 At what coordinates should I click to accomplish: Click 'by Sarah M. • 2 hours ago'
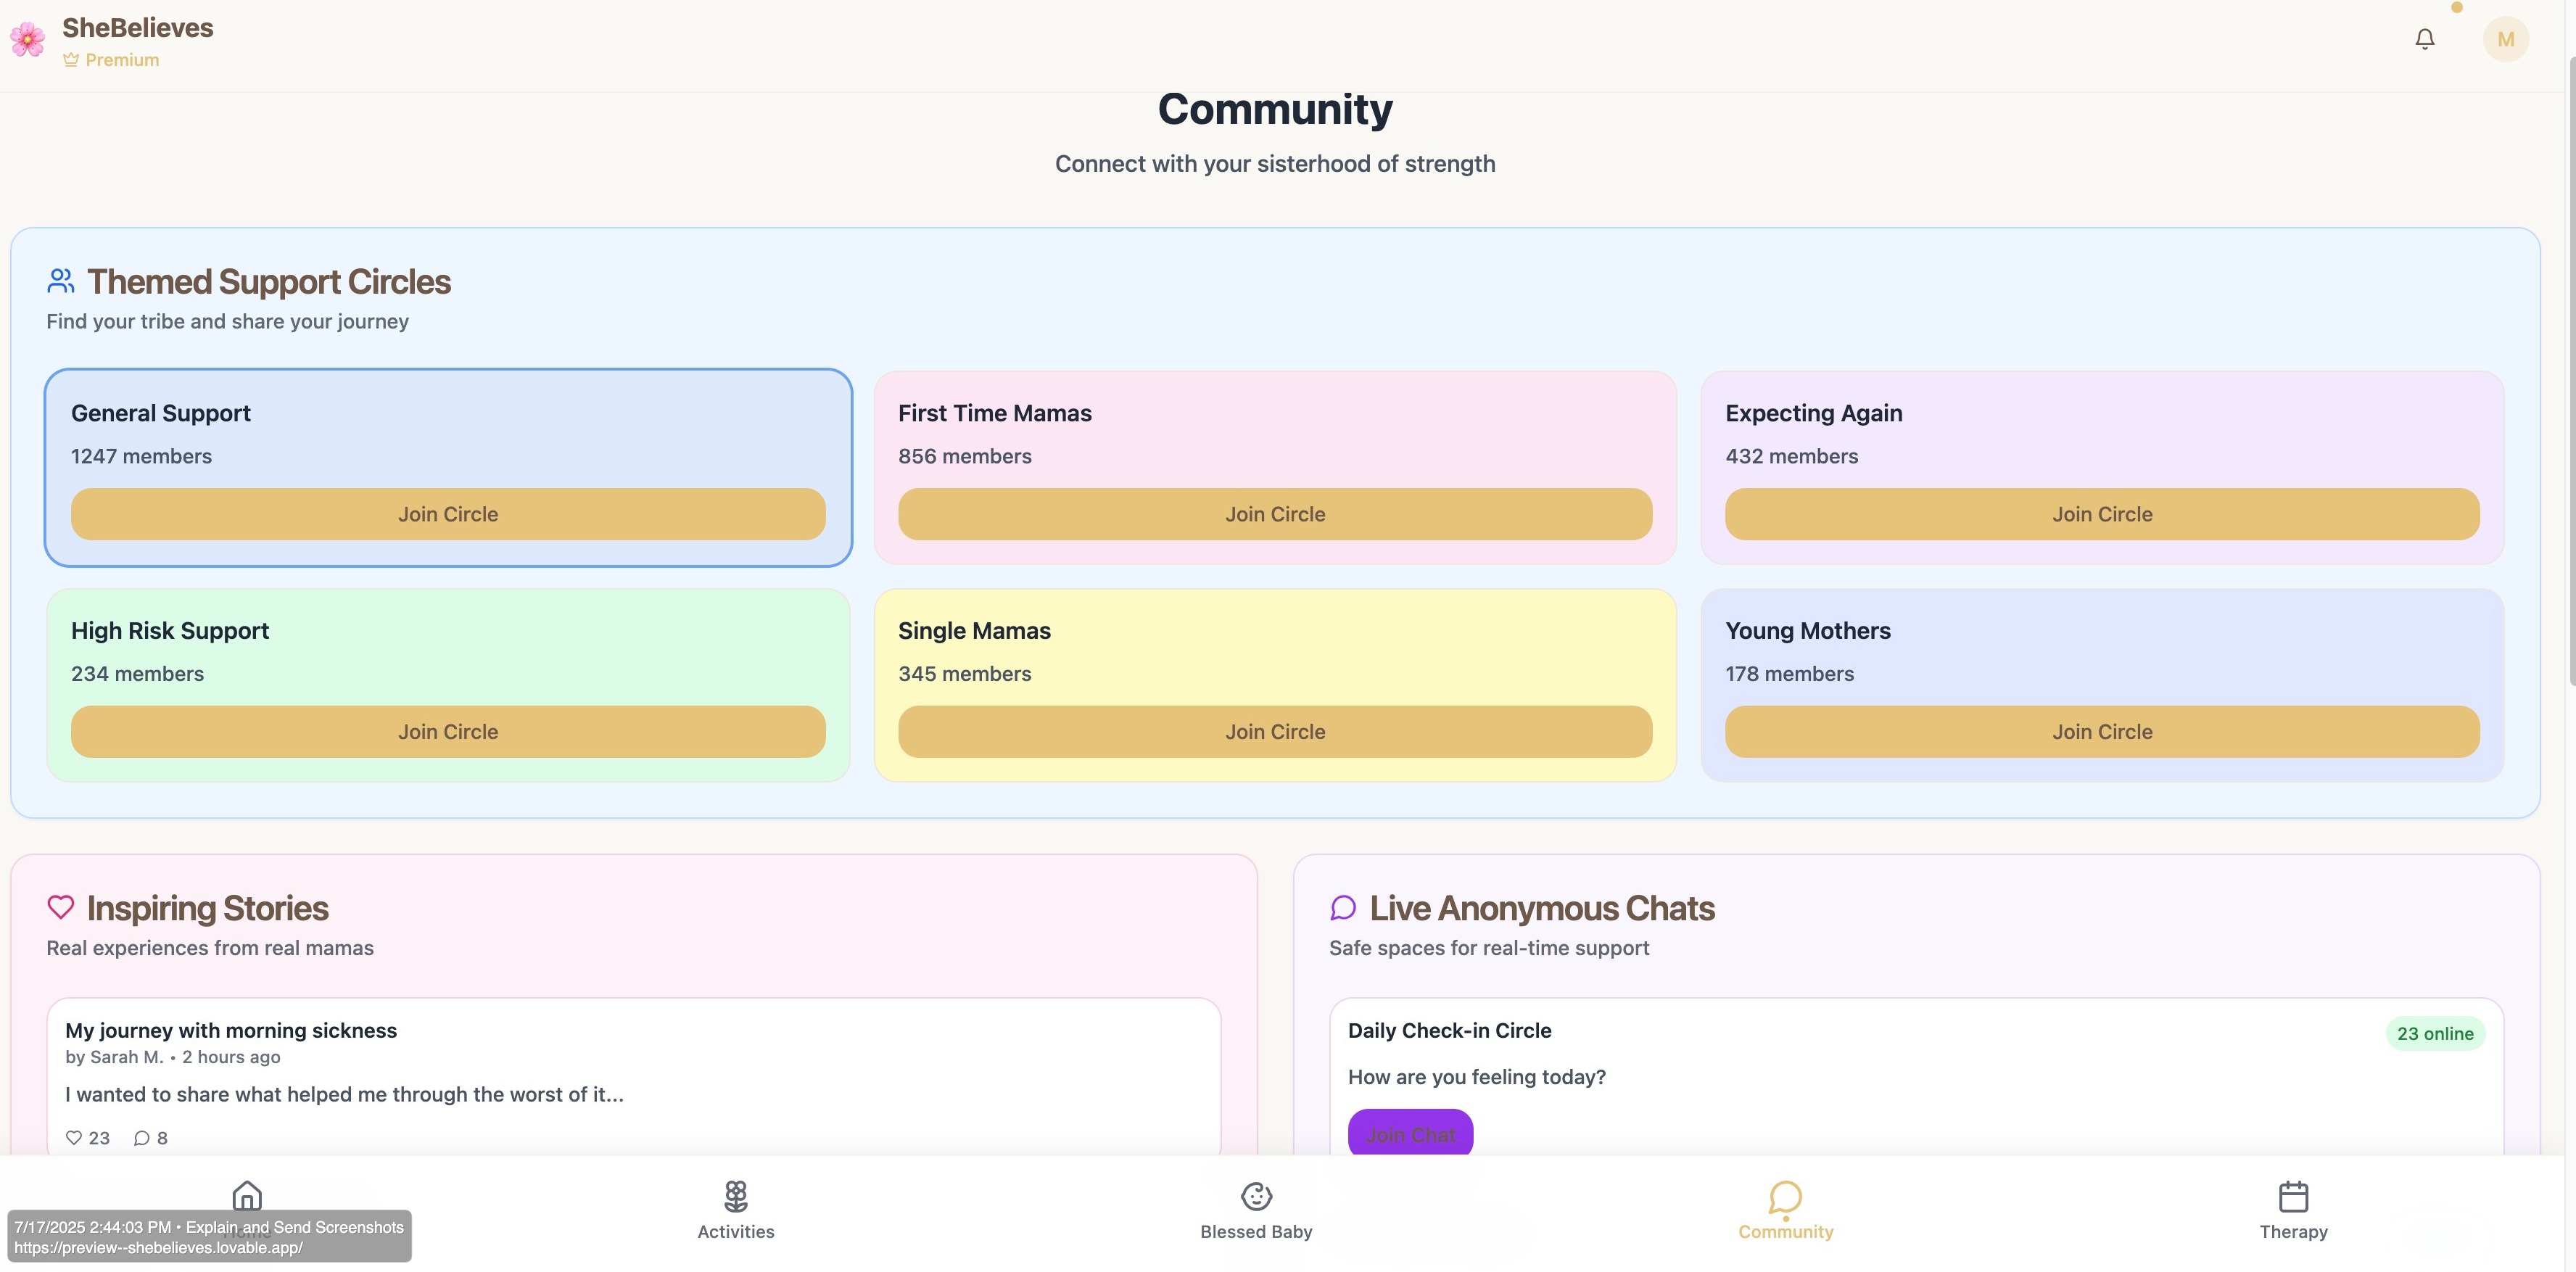(172, 1057)
